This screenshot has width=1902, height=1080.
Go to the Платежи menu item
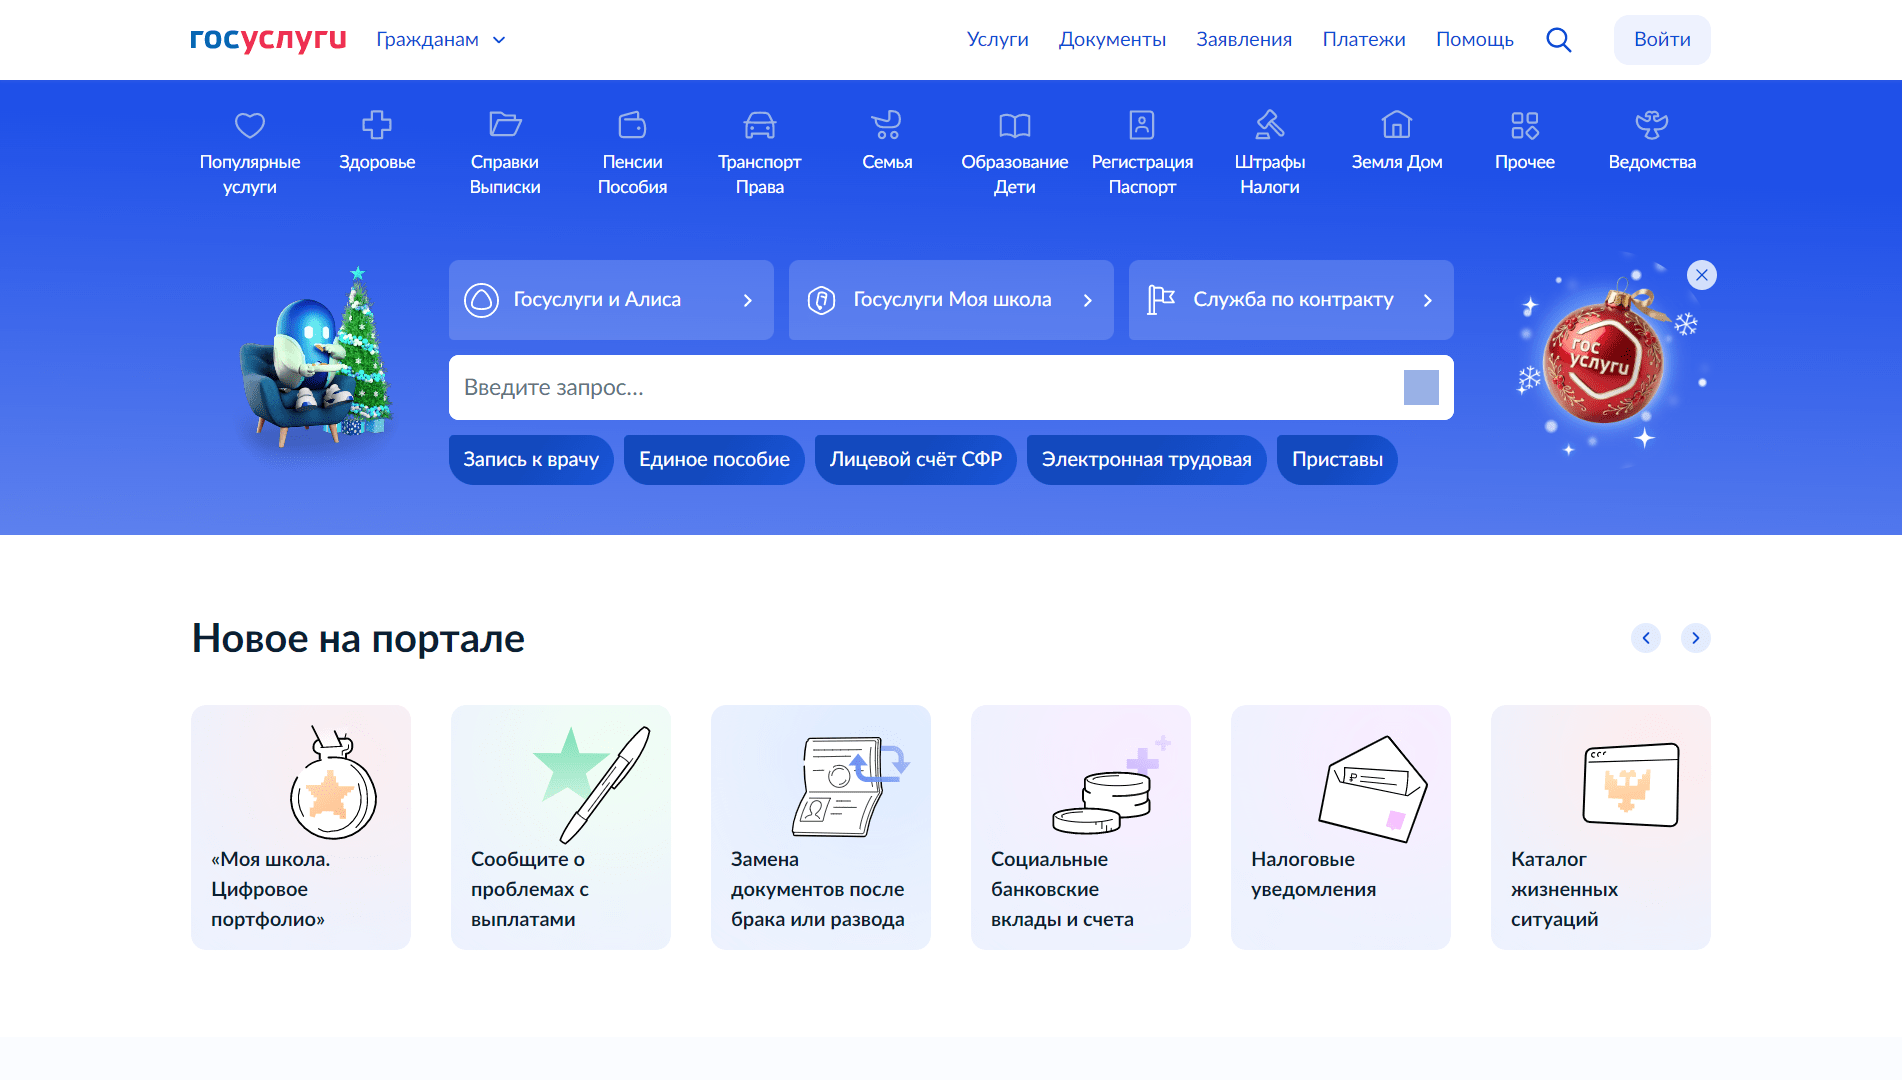click(1363, 40)
